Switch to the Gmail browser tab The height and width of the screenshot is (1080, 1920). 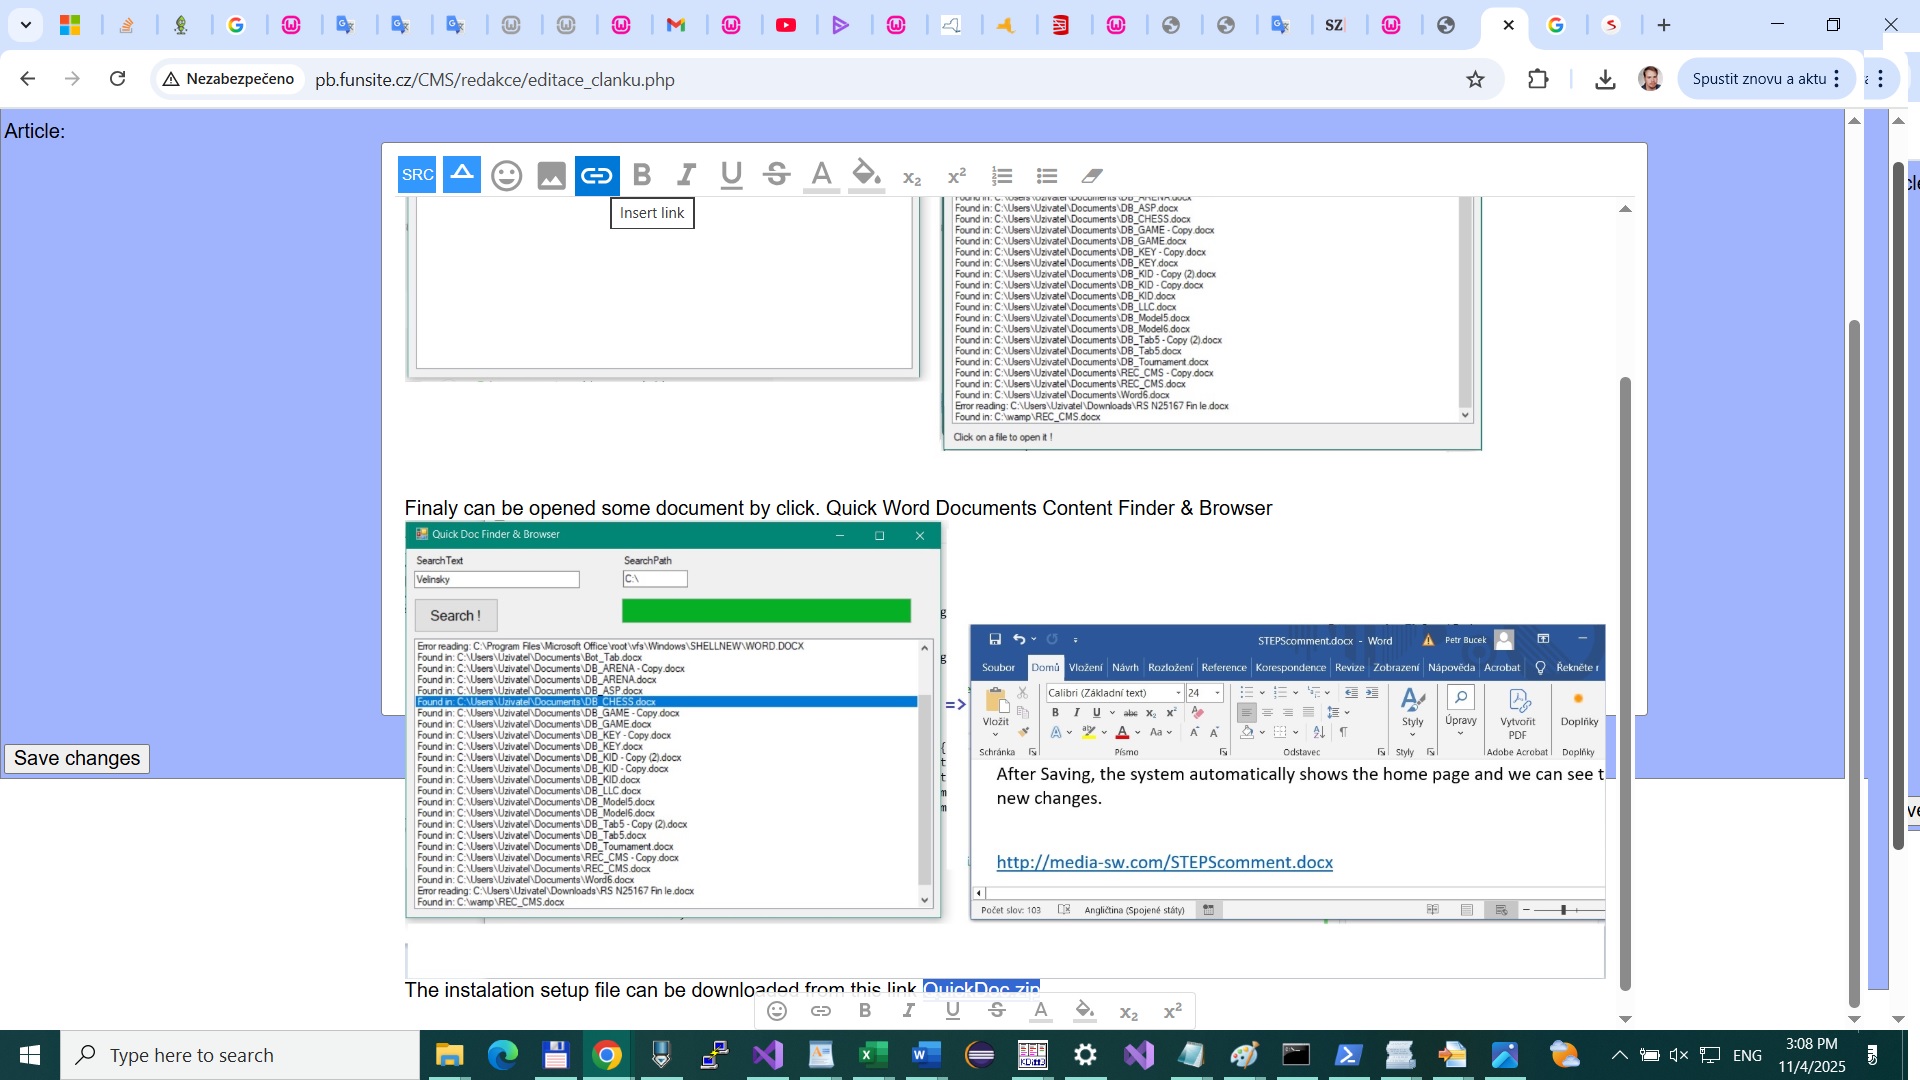pyautogui.click(x=677, y=25)
